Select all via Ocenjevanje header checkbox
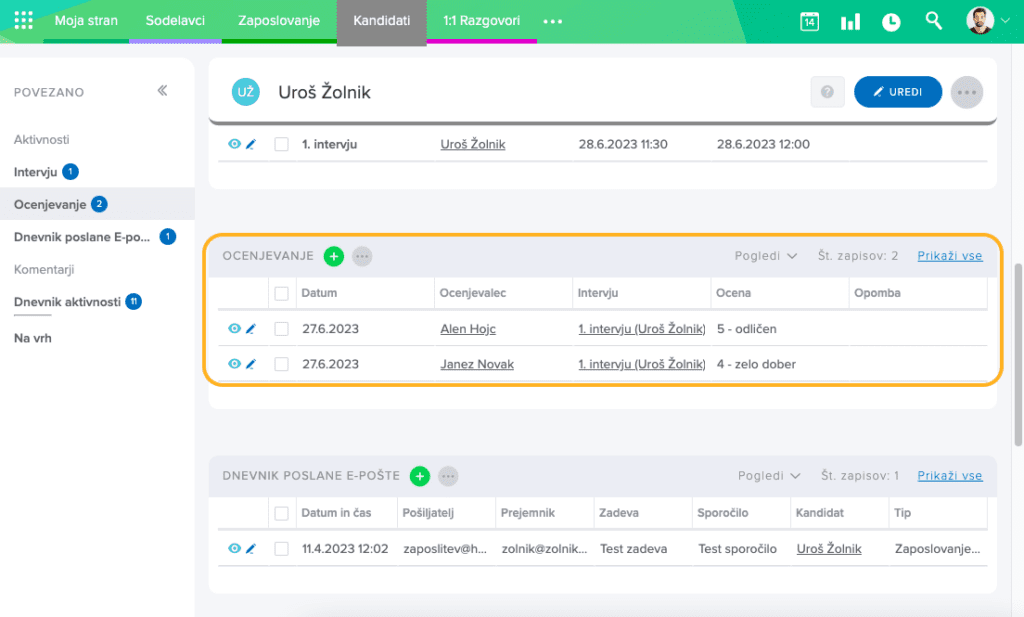 (x=282, y=293)
